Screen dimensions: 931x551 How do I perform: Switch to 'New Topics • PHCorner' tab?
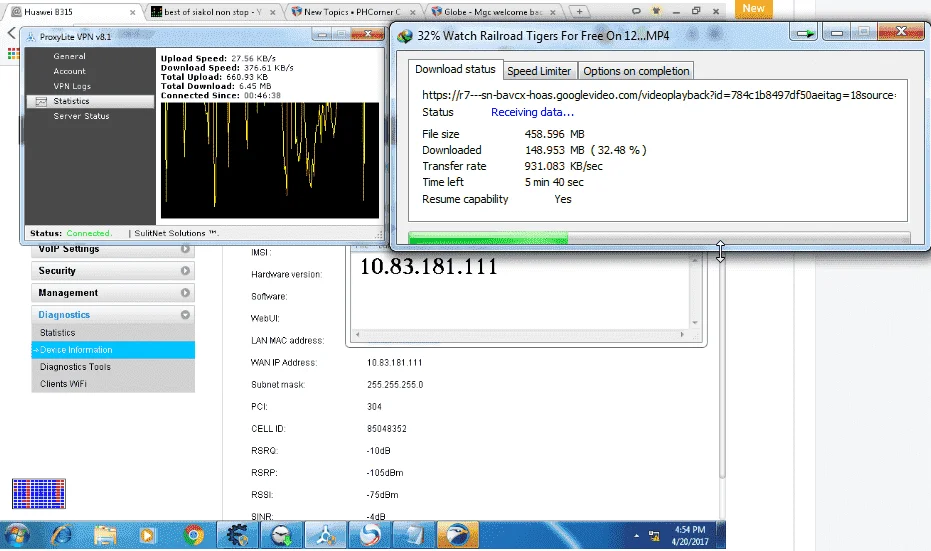point(352,12)
